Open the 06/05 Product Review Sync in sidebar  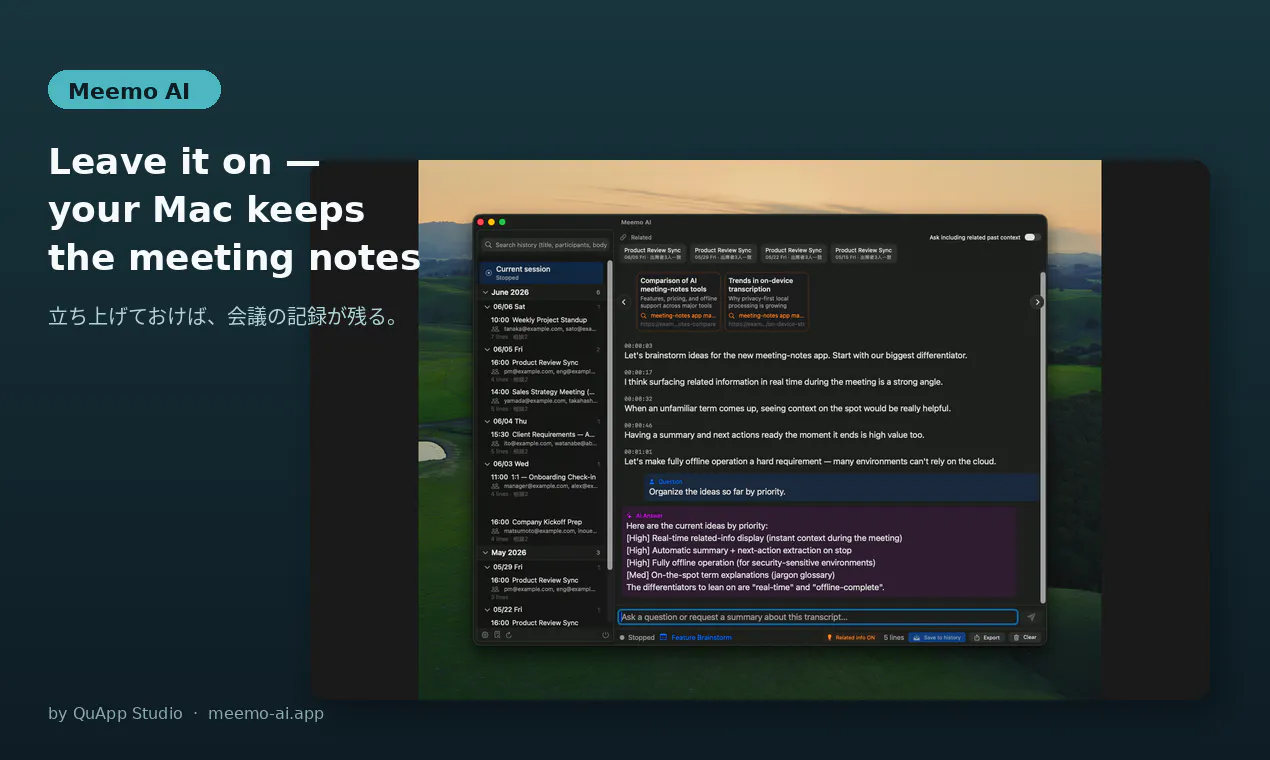coord(544,370)
